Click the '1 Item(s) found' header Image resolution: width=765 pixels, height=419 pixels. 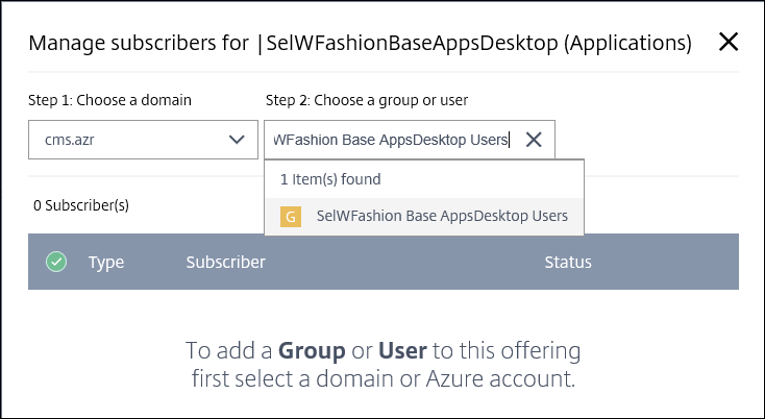(330, 180)
